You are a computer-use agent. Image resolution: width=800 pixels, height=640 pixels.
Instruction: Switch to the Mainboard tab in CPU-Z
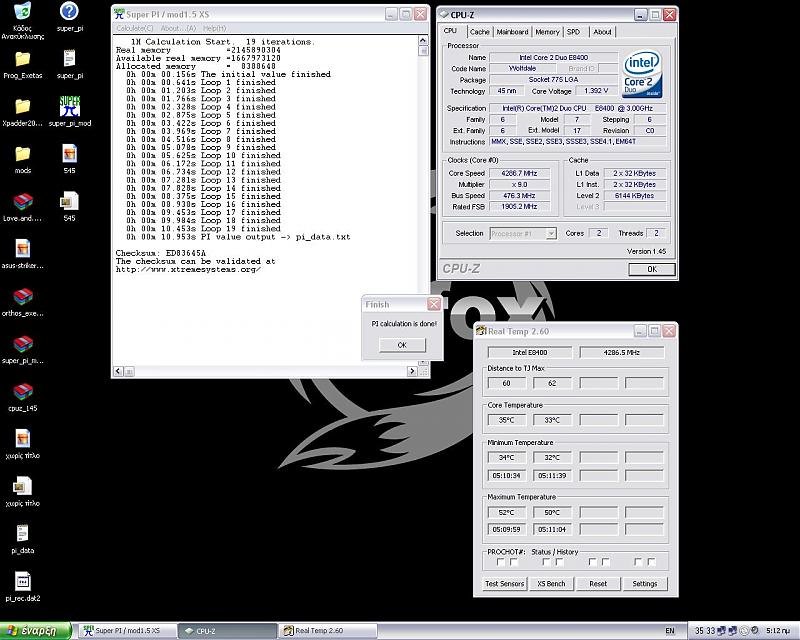512,32
